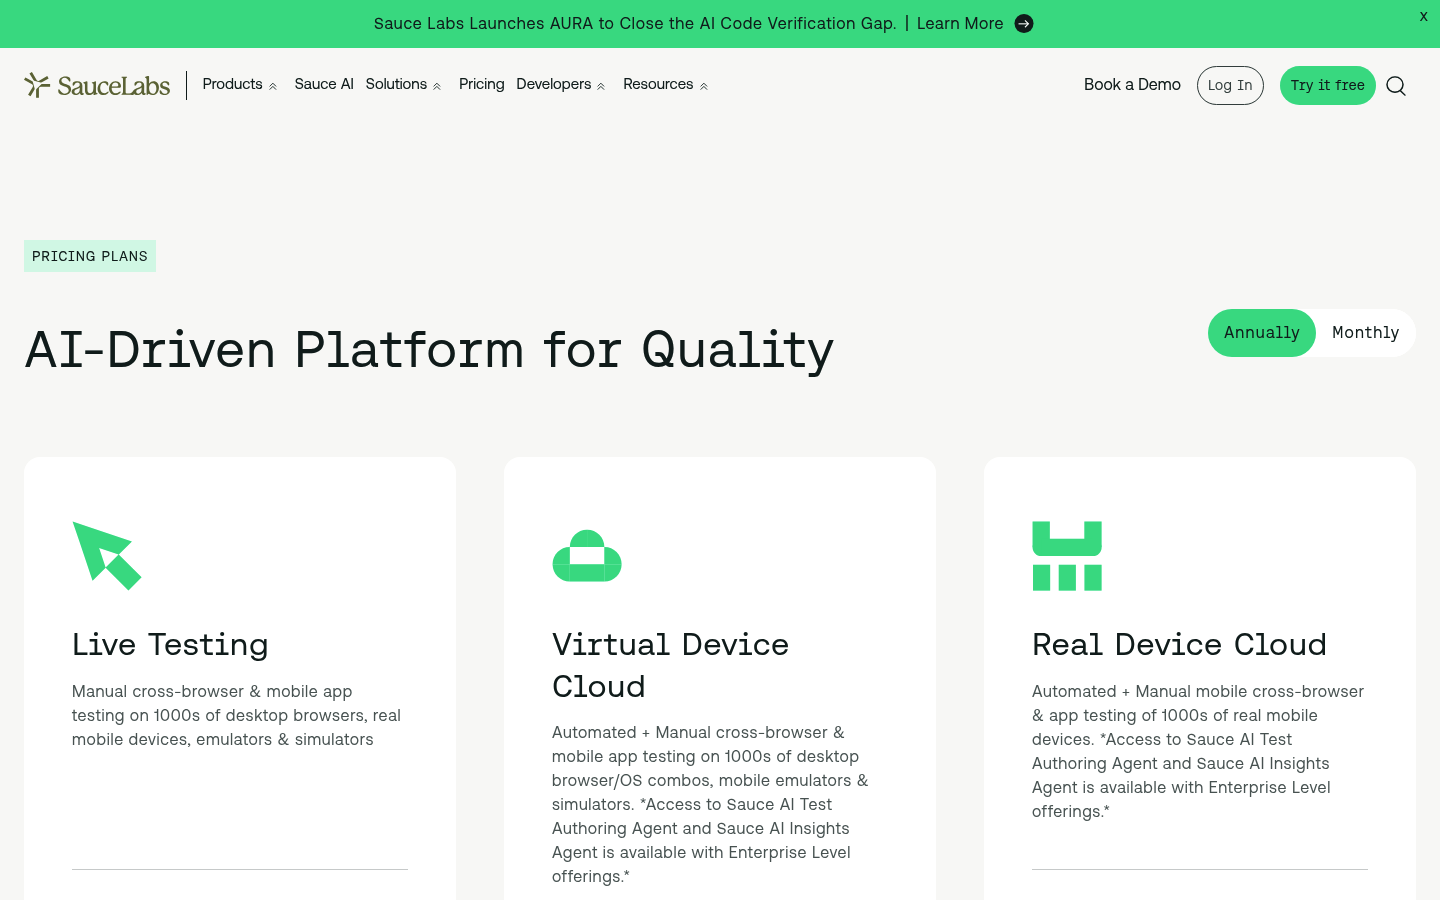This screenshot has height=900, width=1440.
Task: Go to the Pricing nav link
Action: coord(482,85)
